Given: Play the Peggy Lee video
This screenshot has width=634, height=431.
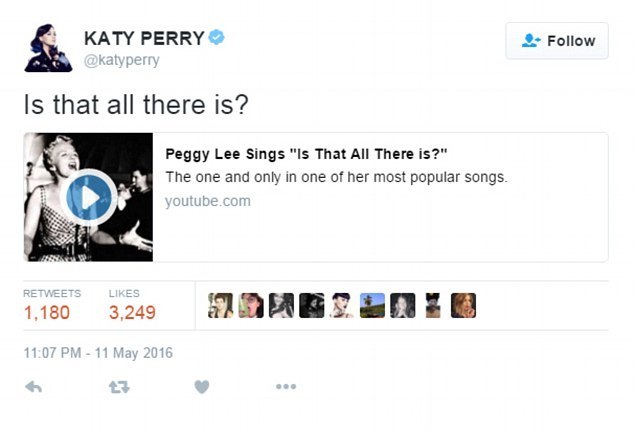Looking at the screenshot, I should point(89,198).
